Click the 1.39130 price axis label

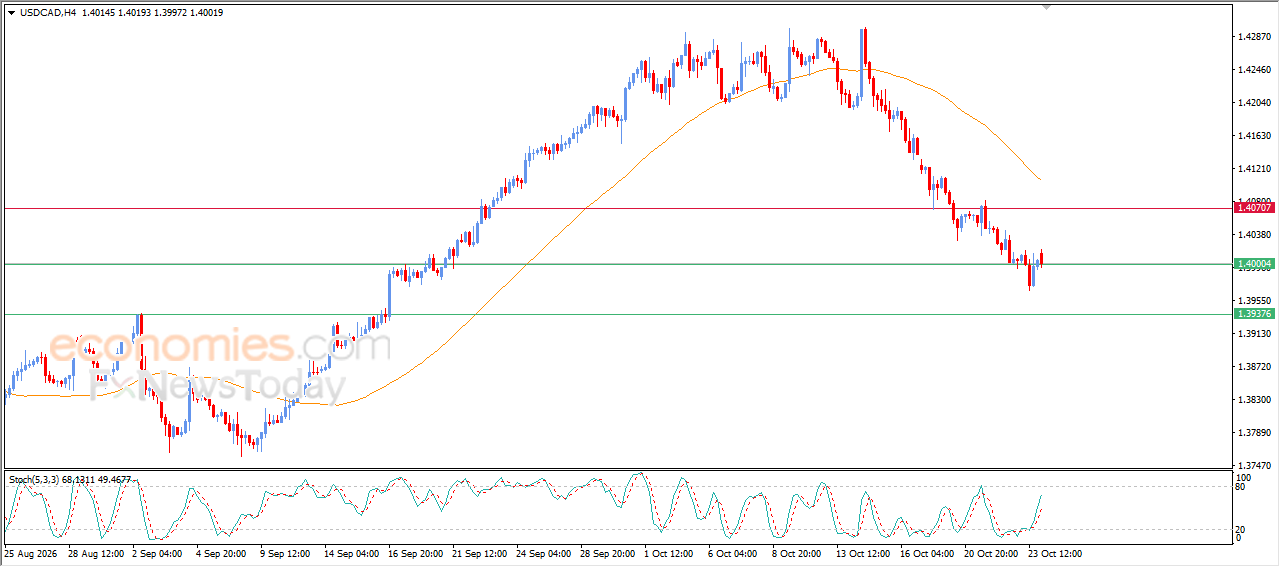[x=1254, y=334]
